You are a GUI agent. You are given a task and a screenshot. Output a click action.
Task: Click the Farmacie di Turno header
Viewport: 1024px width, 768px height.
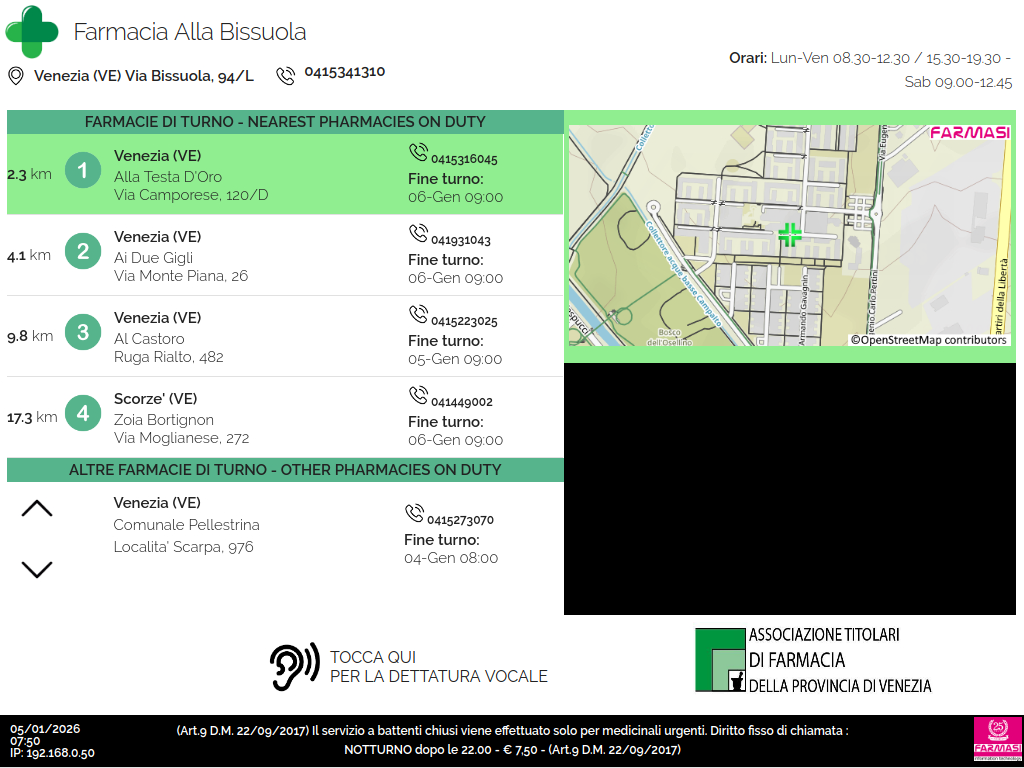[285, 122]
